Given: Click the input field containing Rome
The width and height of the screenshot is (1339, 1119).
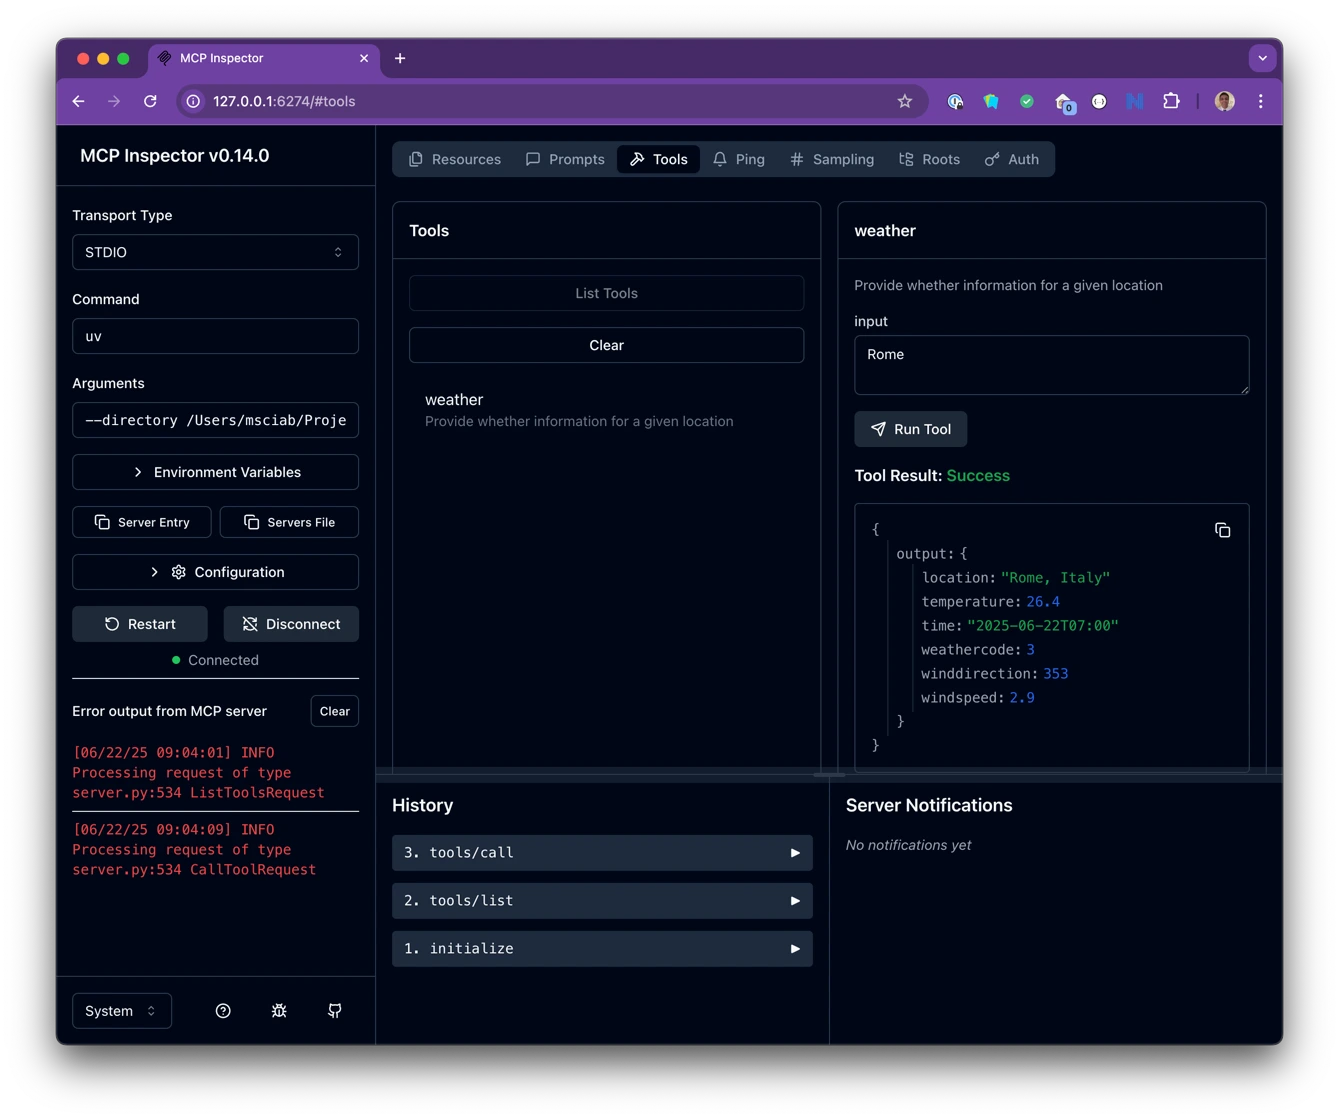Looking at the screenshot, I should [x=1051, y=365].
